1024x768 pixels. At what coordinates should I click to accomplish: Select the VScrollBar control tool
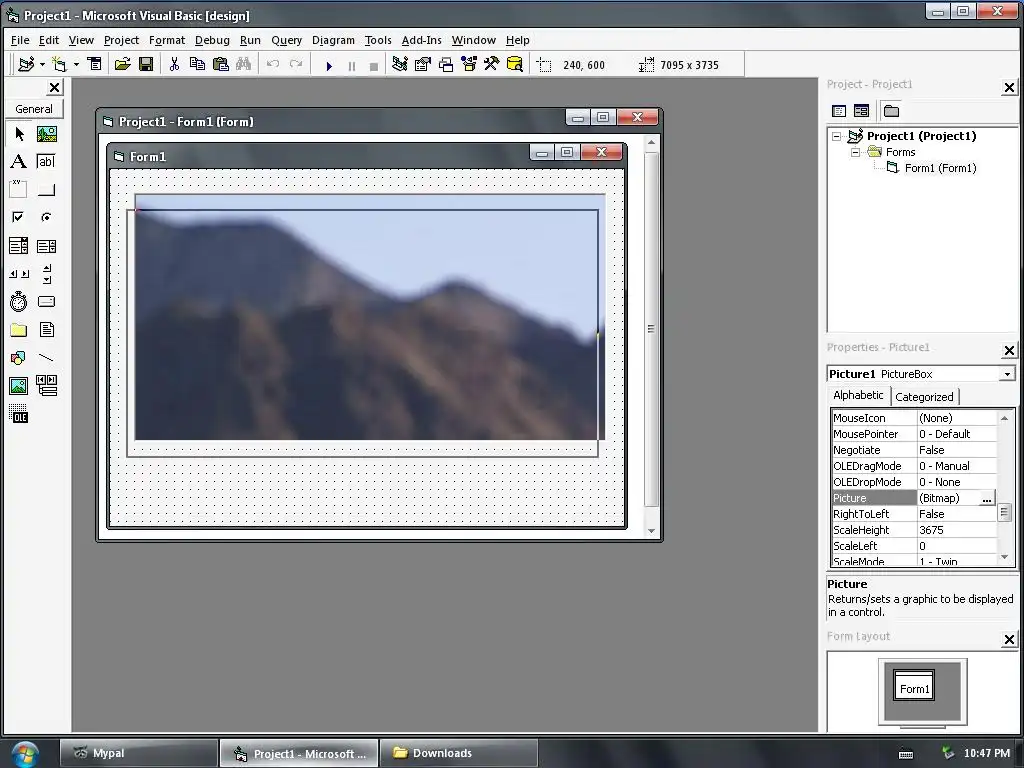[46, 274]
